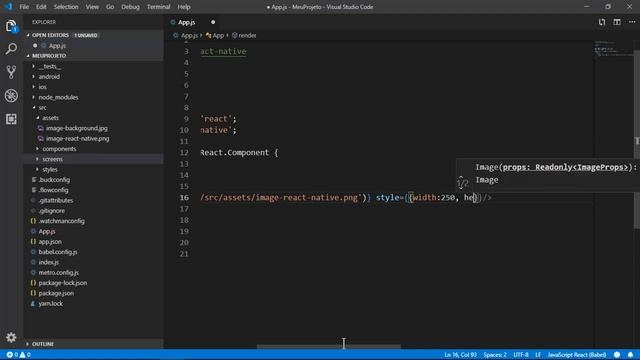Expand the components folder
The width and height of the screenshot is (640, 360).
click(59, 149)
